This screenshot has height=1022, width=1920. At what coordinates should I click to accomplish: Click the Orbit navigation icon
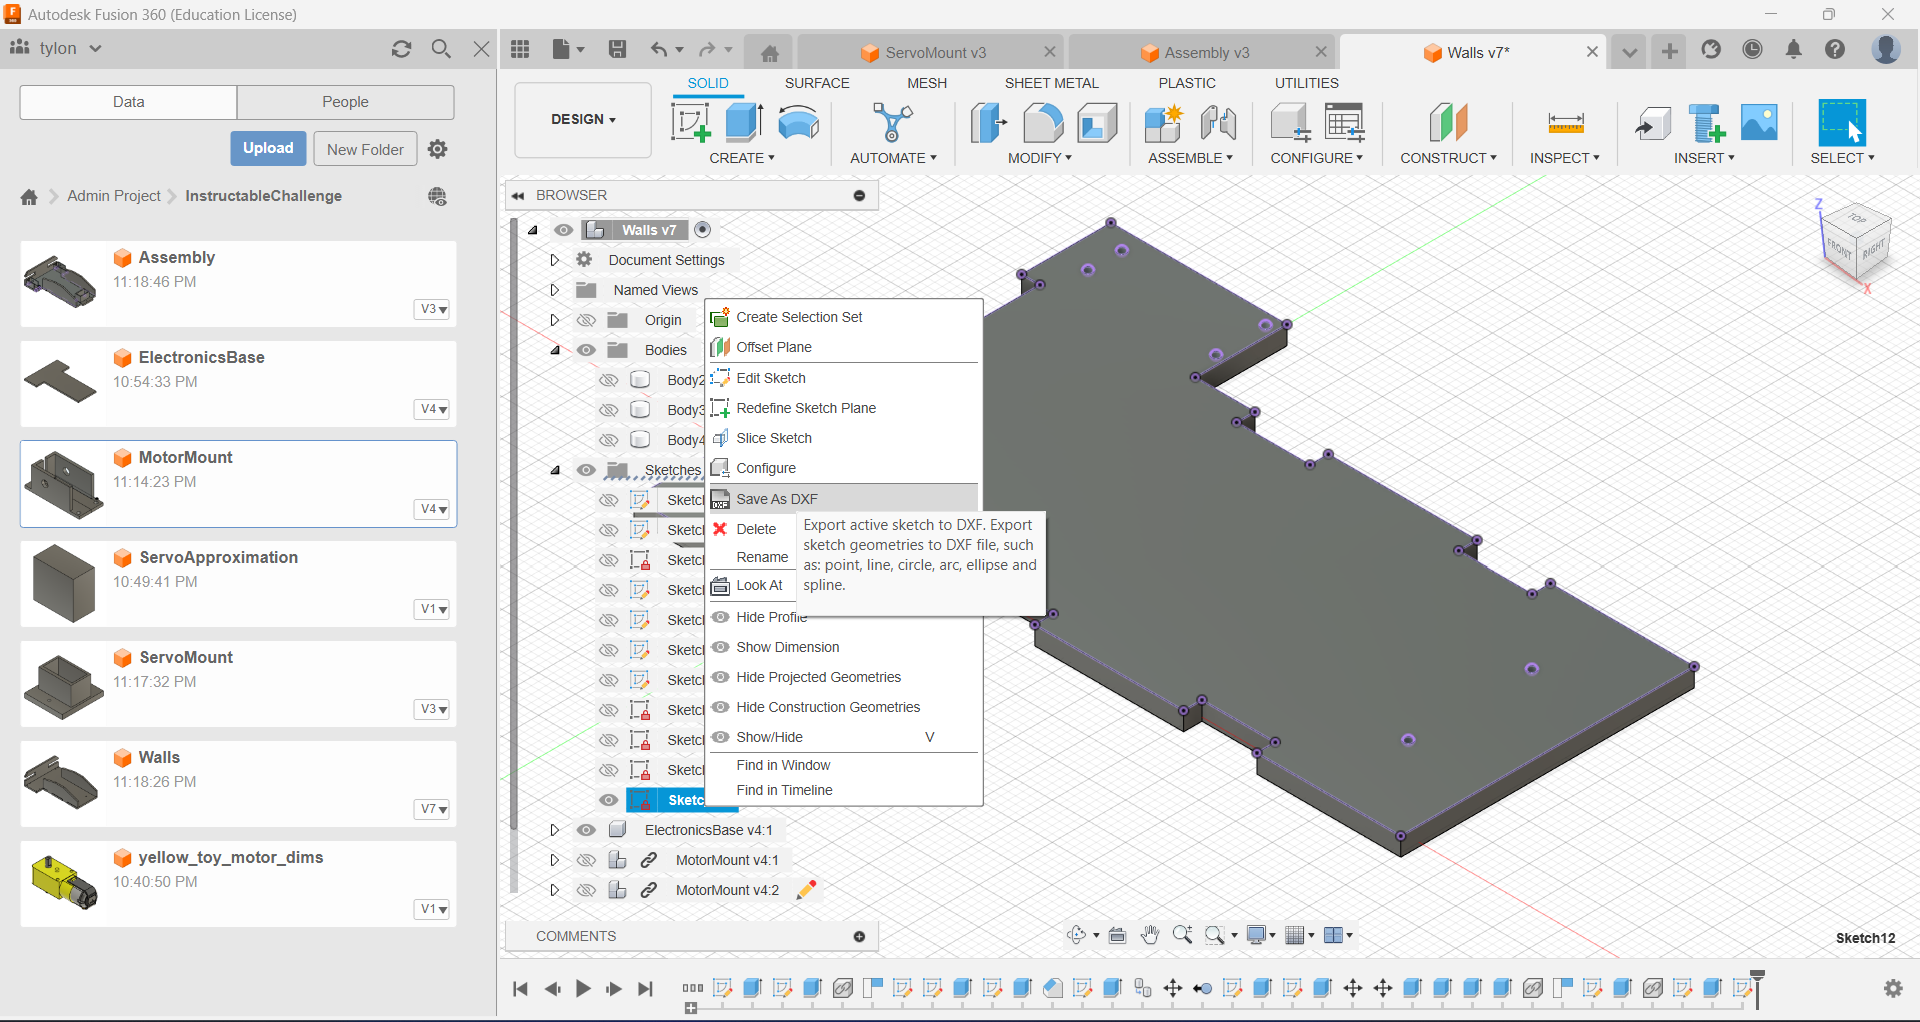[x=1077, y=935]
